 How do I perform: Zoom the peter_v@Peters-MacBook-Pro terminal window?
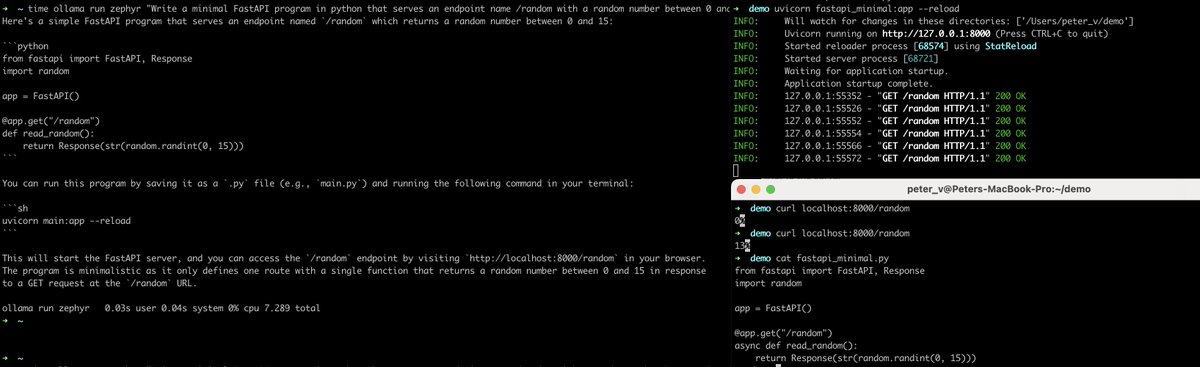771,189
